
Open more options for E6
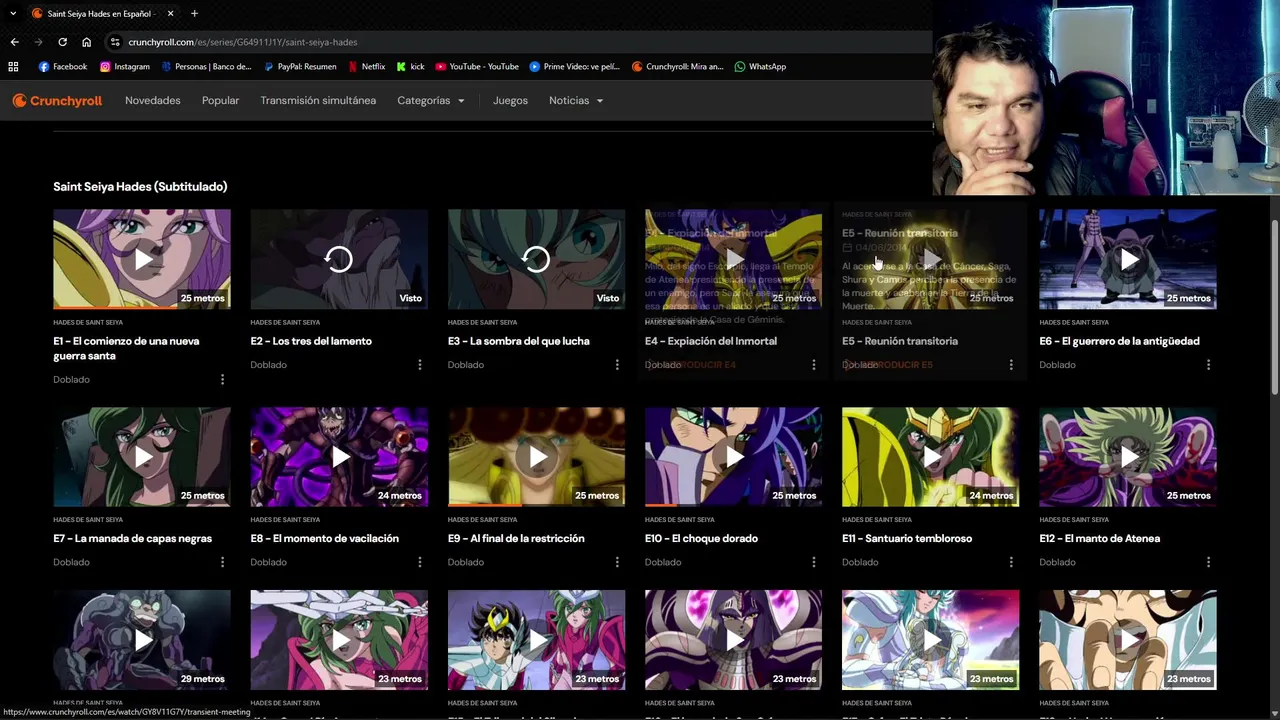1208,365
